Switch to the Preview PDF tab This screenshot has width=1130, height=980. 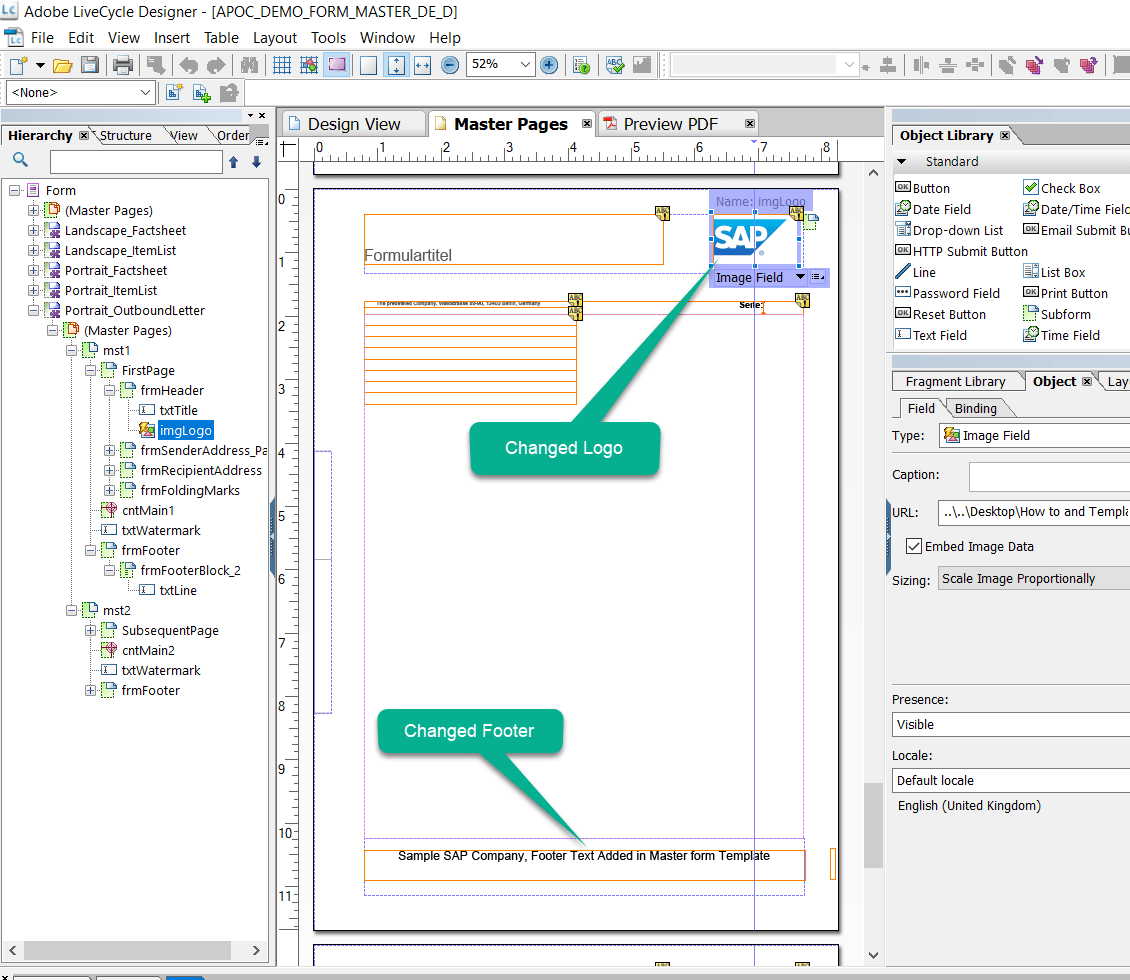point(670,124)
